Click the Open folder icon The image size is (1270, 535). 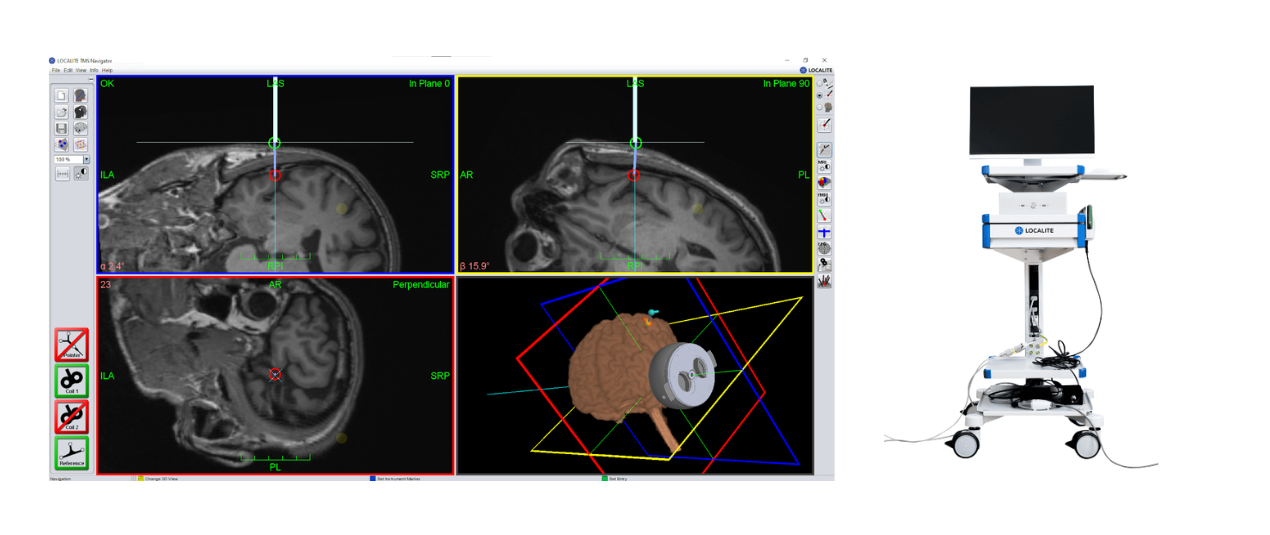pos(61,112)
